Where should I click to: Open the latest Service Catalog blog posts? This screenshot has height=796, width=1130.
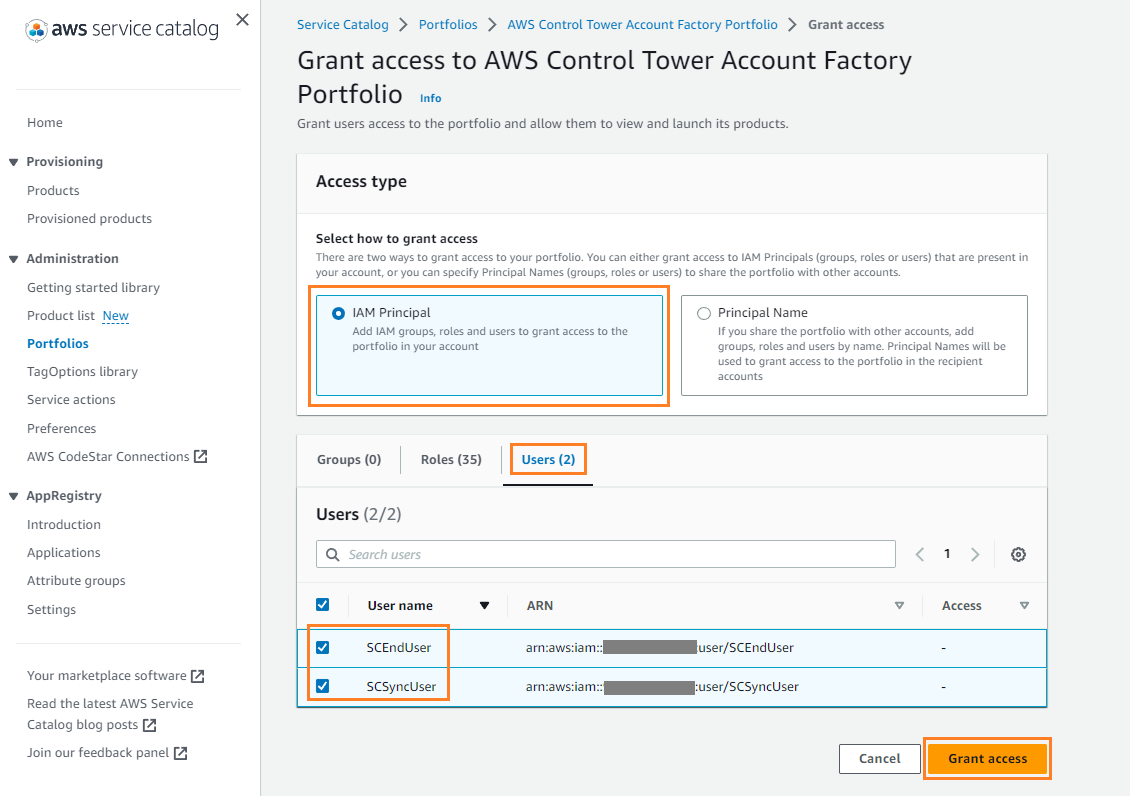[110, 713]
